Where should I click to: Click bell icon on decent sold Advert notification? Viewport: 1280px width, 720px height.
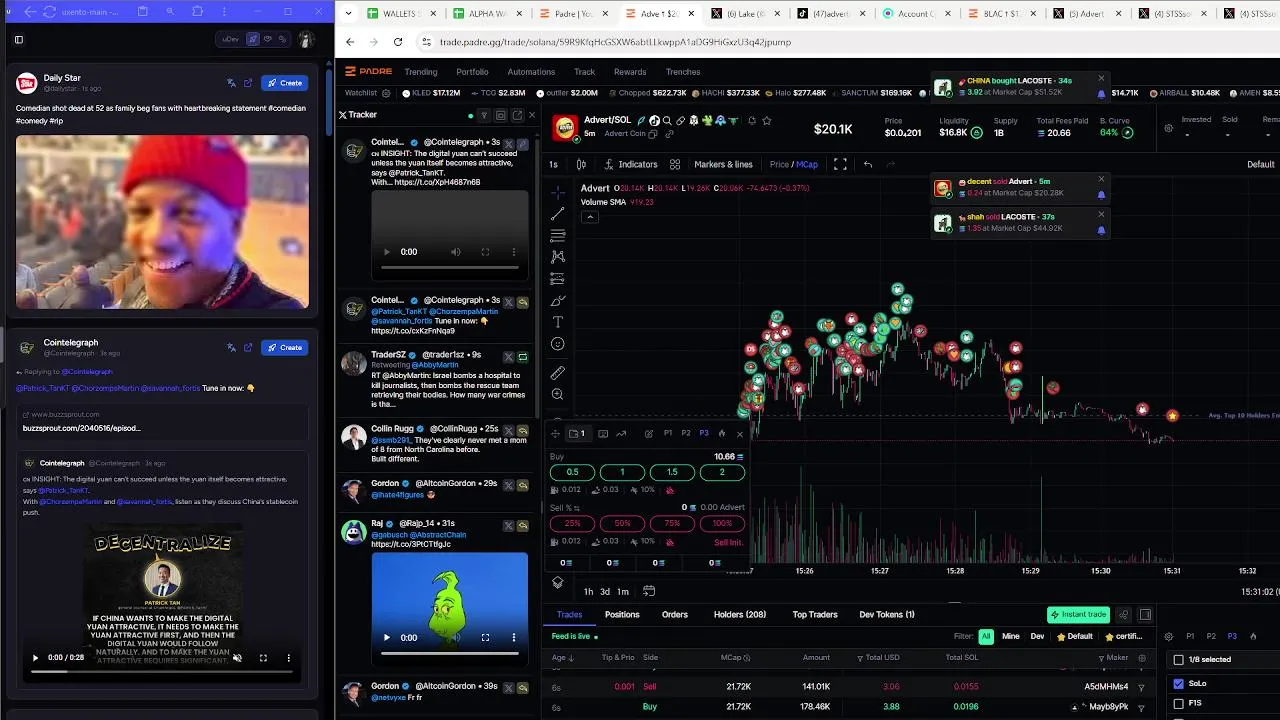1101,193
